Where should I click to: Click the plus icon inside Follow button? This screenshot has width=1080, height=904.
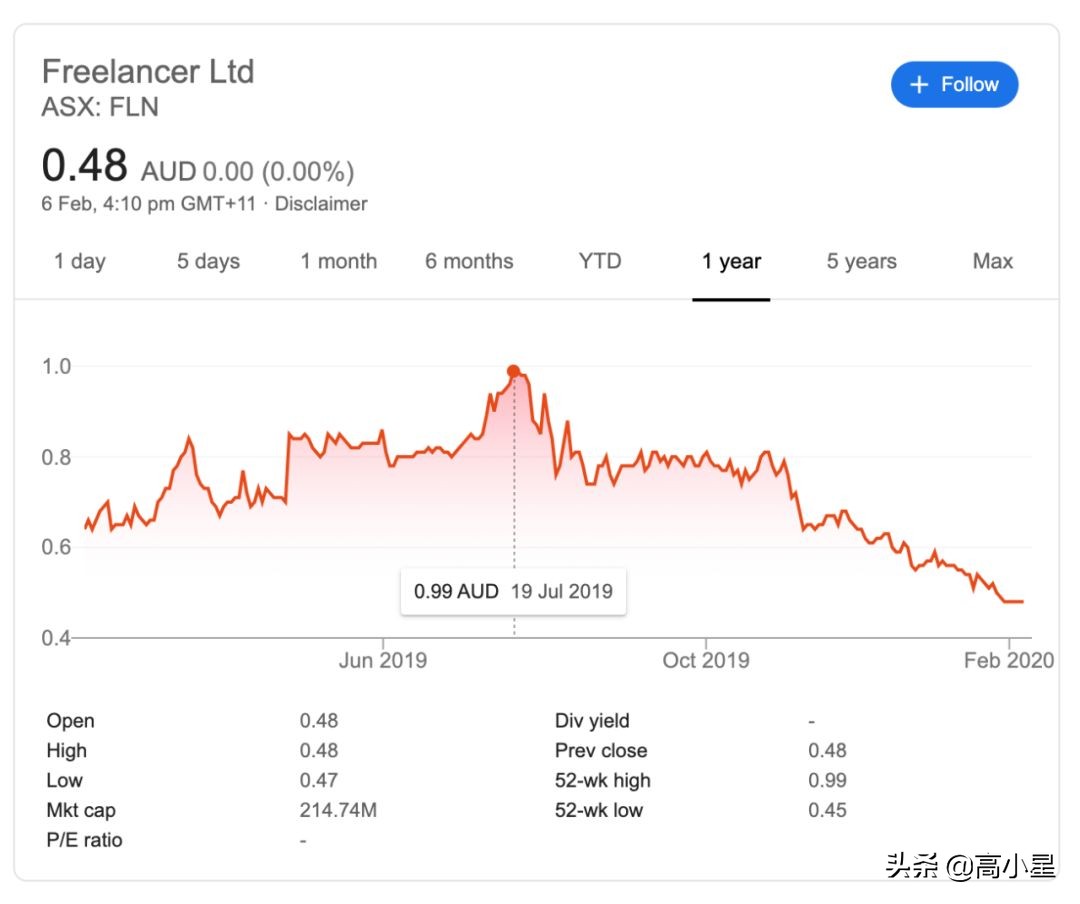coord(919,84)
